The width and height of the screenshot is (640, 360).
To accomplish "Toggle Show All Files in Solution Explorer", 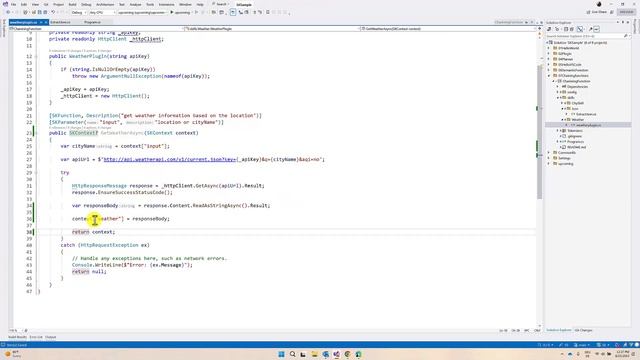I will 572,29.
